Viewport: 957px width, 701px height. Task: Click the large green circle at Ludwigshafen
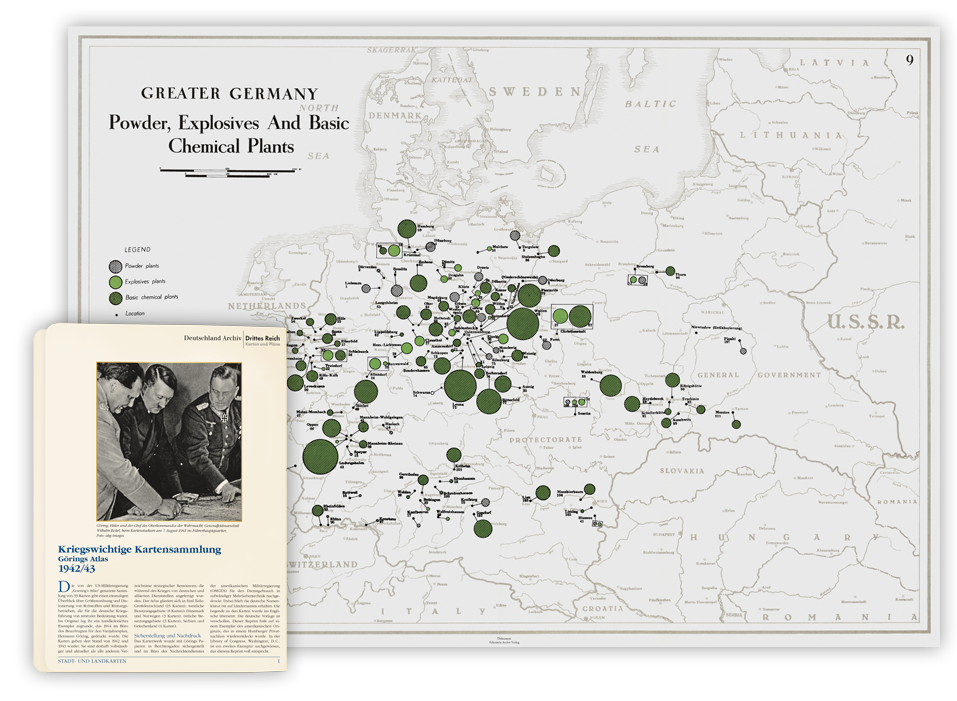point(320,456)
